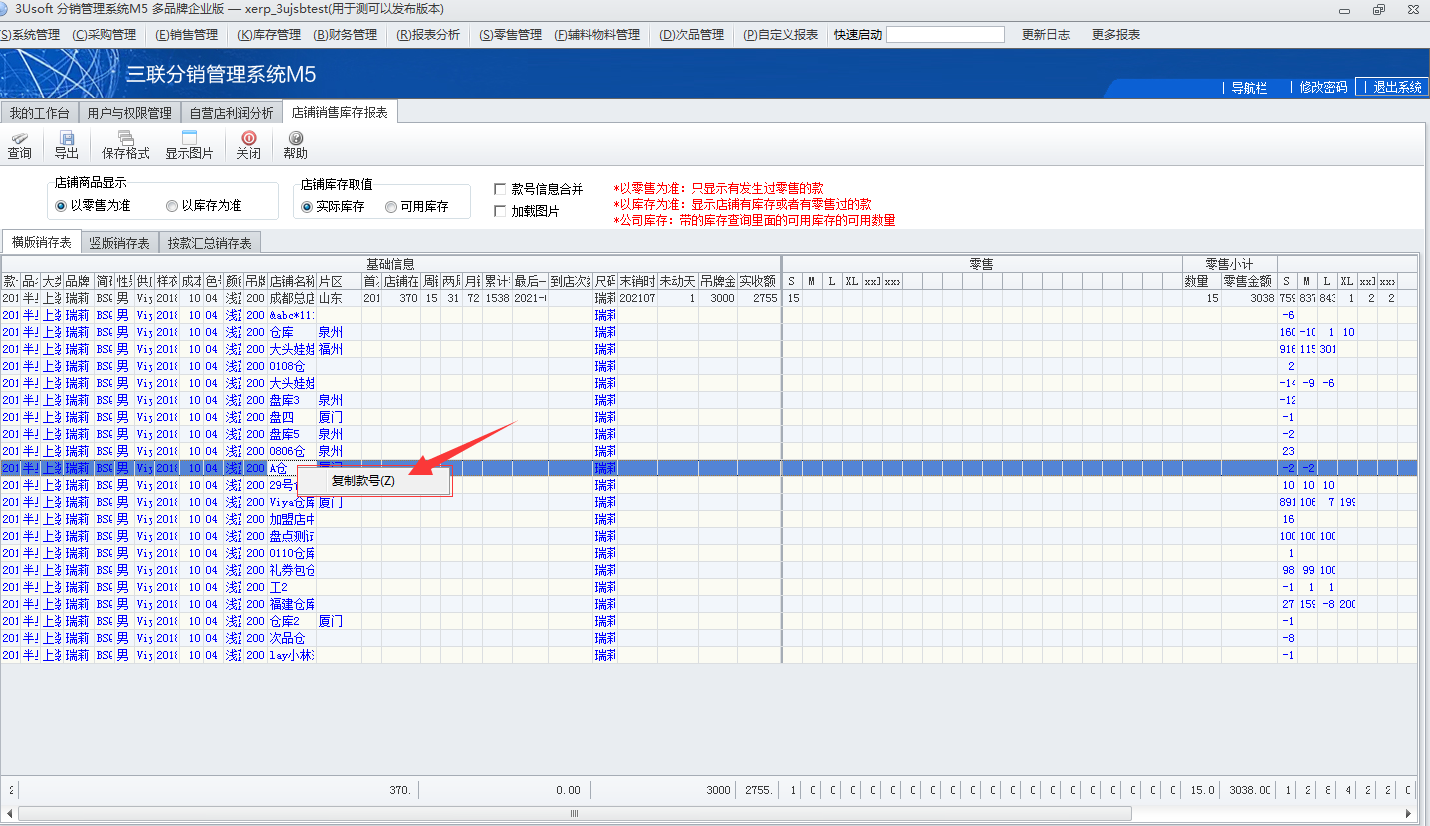Open the 次品管理 menu
Viewport: 1430px width, 826px height.
[691, 35]
